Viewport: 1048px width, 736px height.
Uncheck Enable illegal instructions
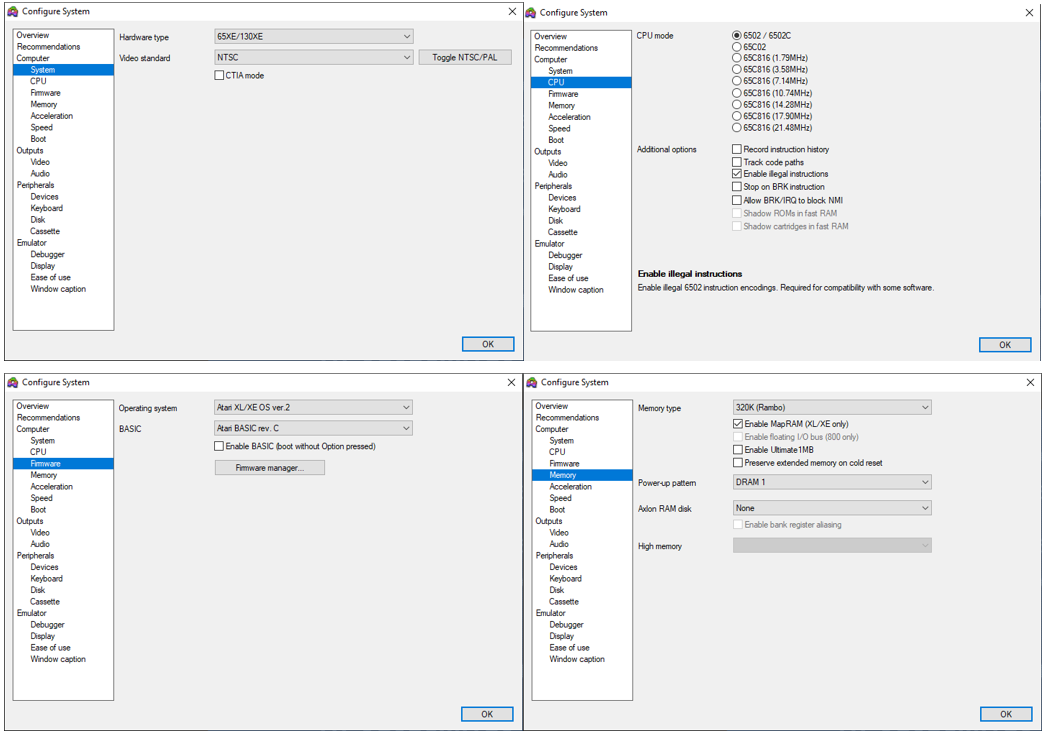737,174
